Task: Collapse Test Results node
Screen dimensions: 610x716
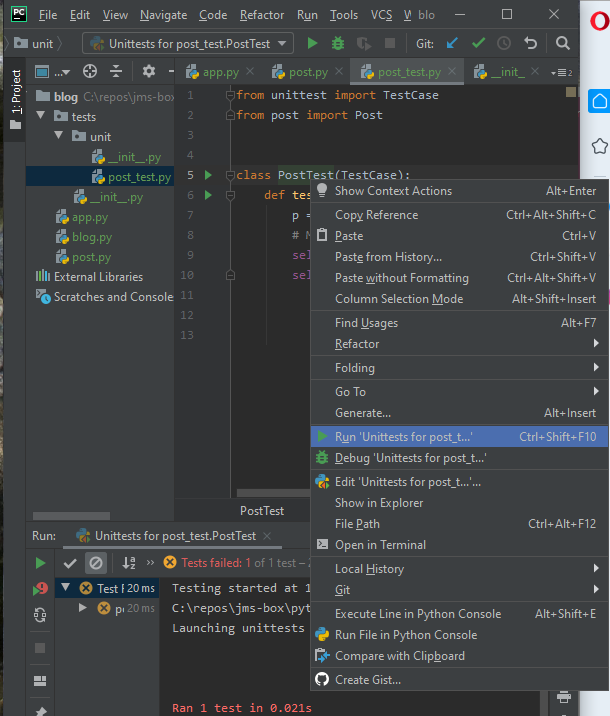Action: (x=66, y=588)
